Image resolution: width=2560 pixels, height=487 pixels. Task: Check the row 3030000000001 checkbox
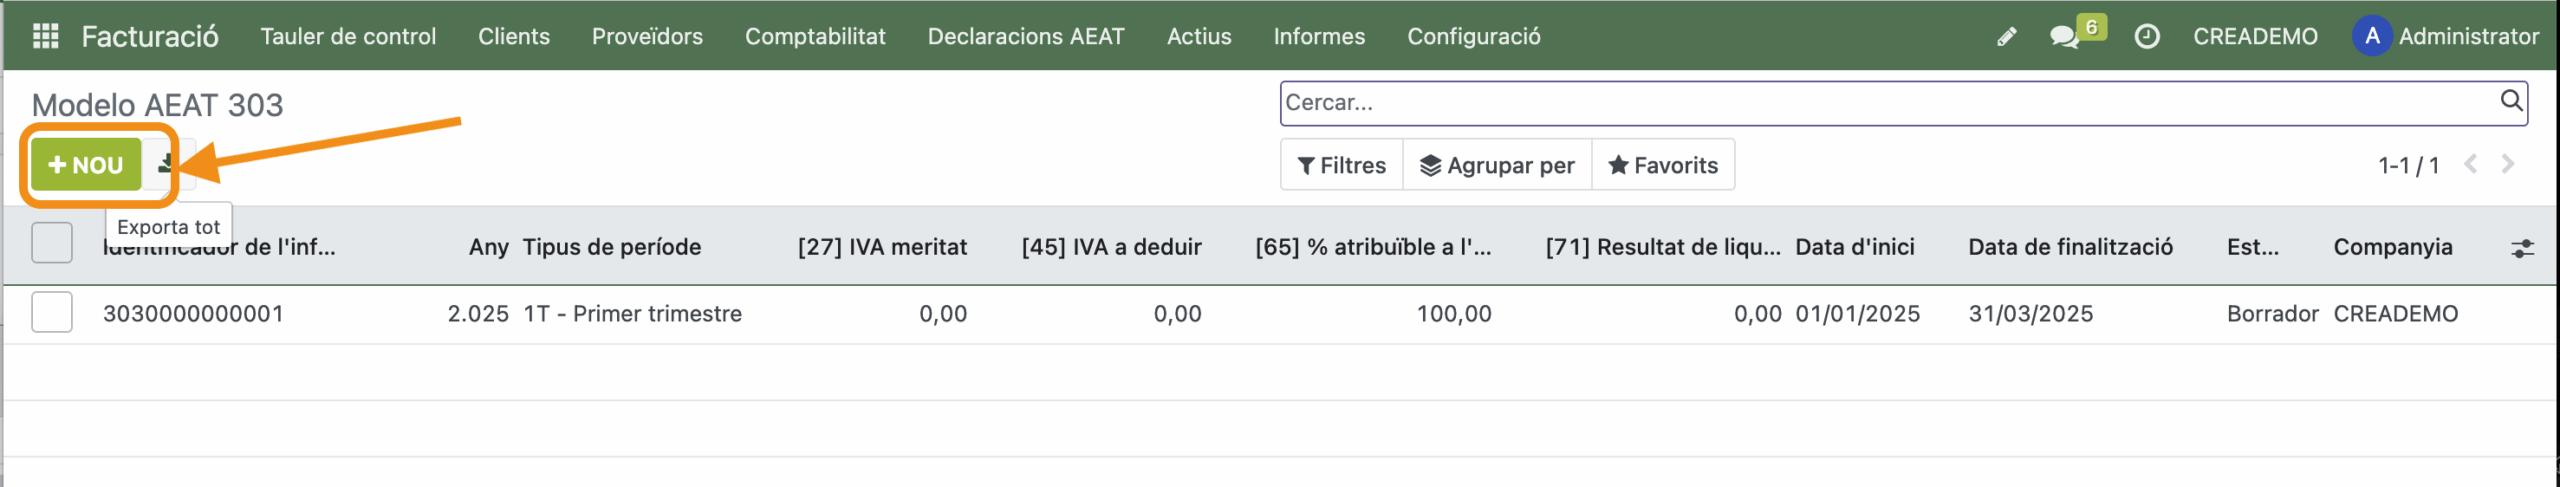point(52,313)
